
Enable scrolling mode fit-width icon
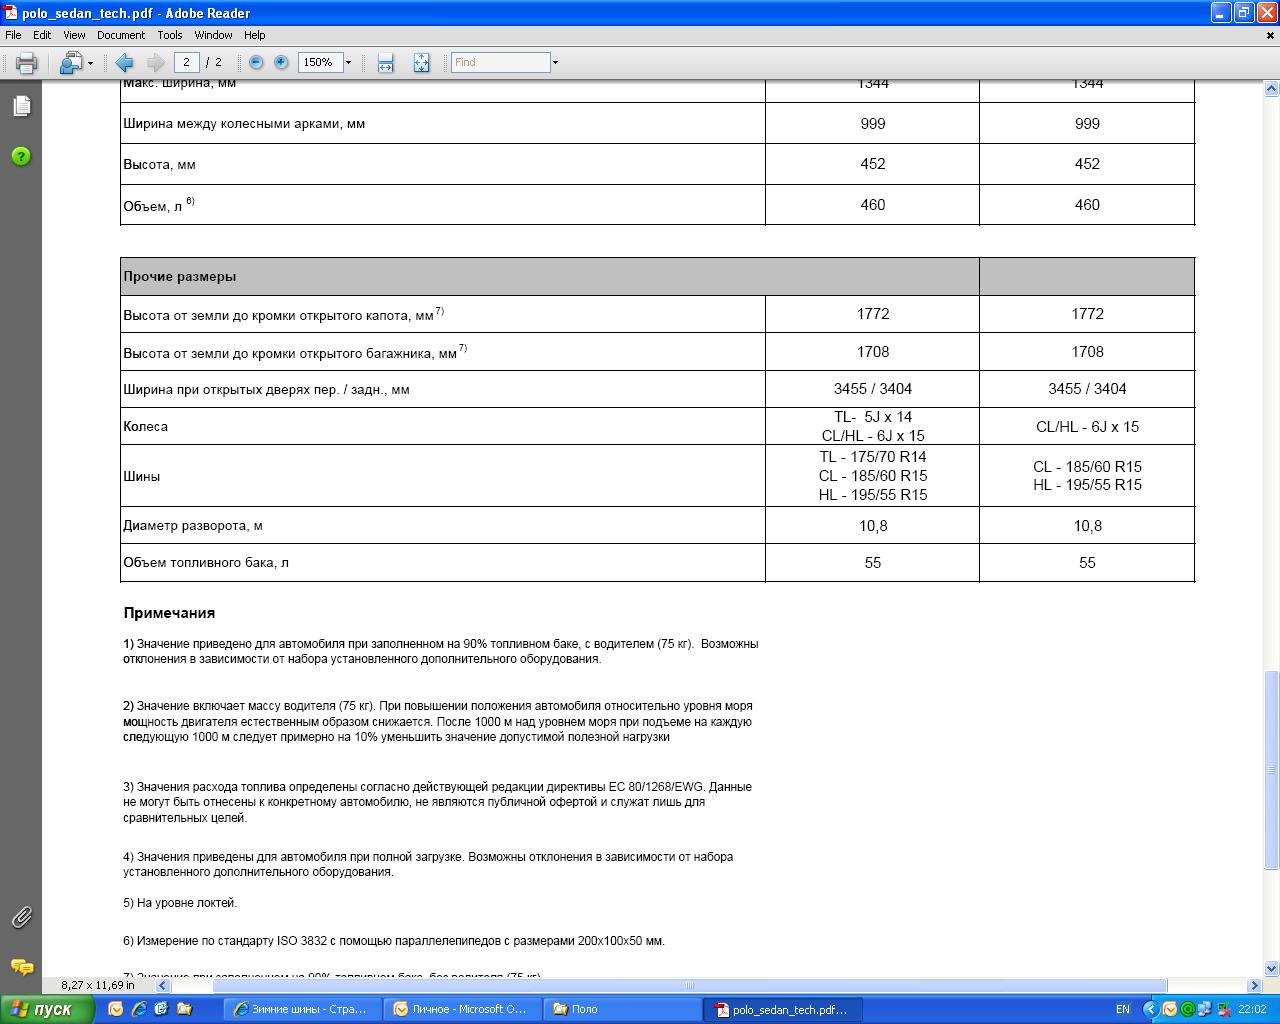tap(386, 63)
